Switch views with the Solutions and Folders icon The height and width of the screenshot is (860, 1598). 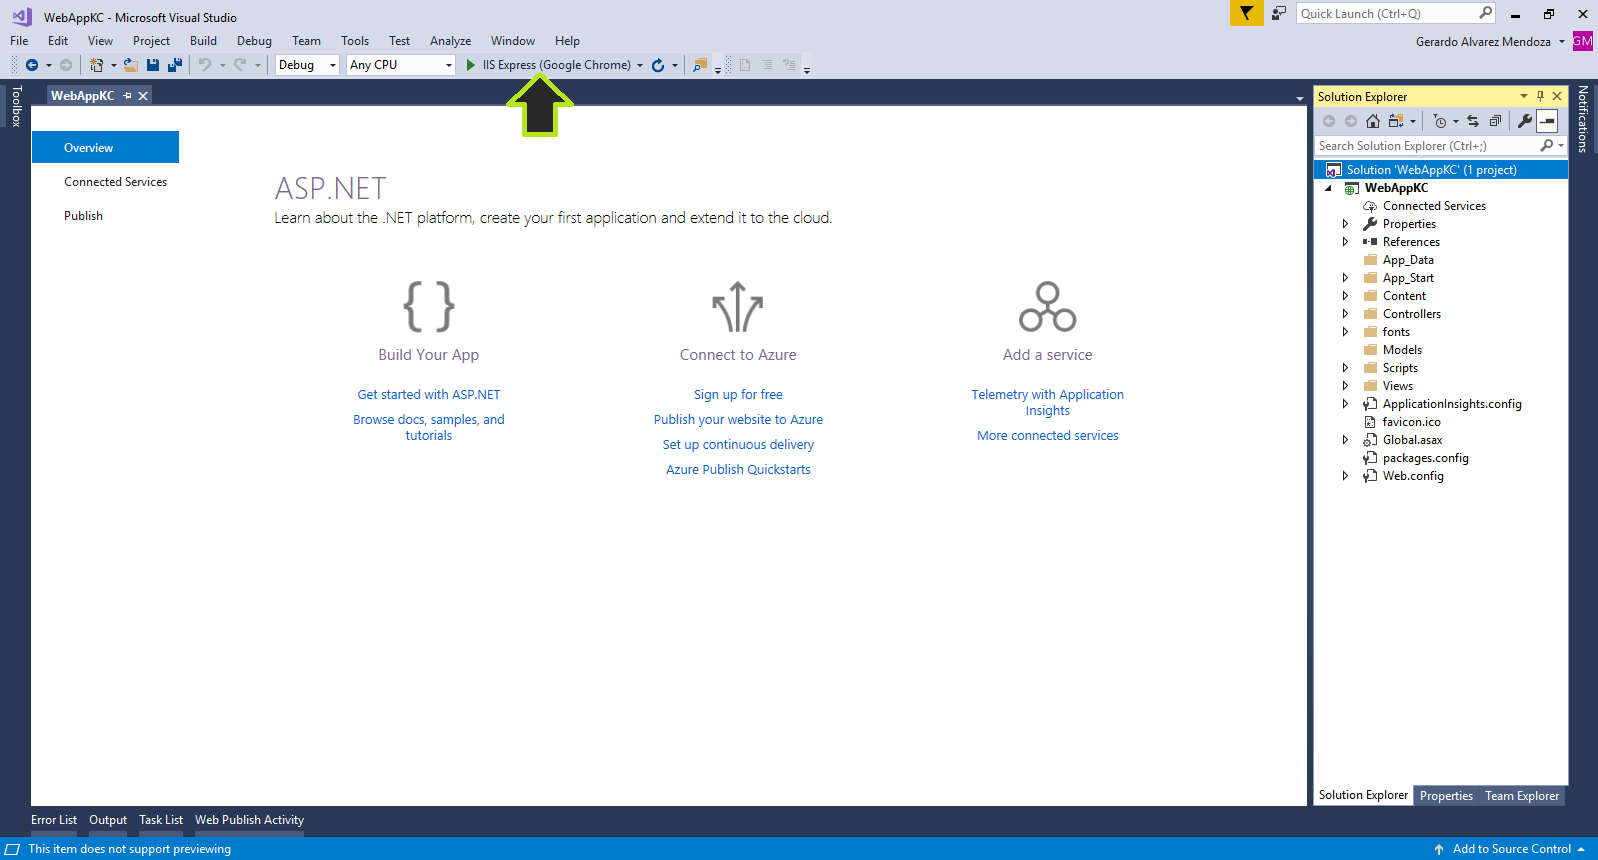point(1396,121)
